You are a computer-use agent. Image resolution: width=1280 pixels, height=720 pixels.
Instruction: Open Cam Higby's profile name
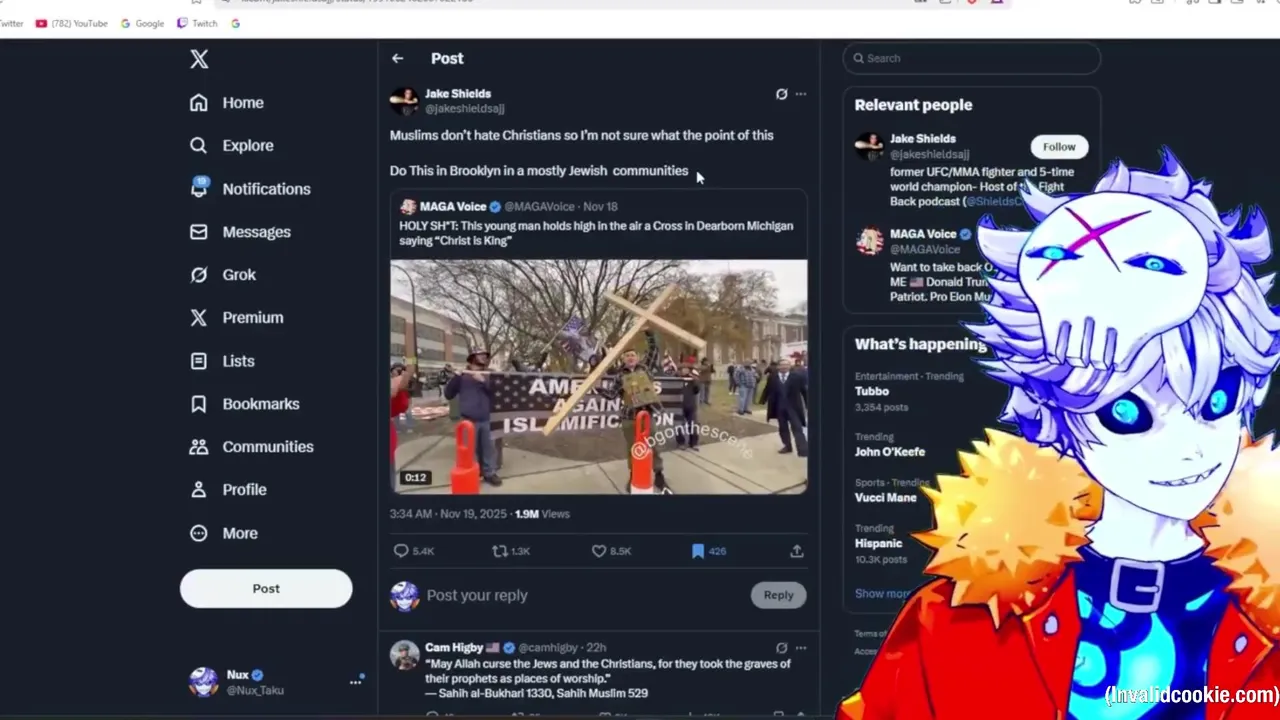(454, 648)
